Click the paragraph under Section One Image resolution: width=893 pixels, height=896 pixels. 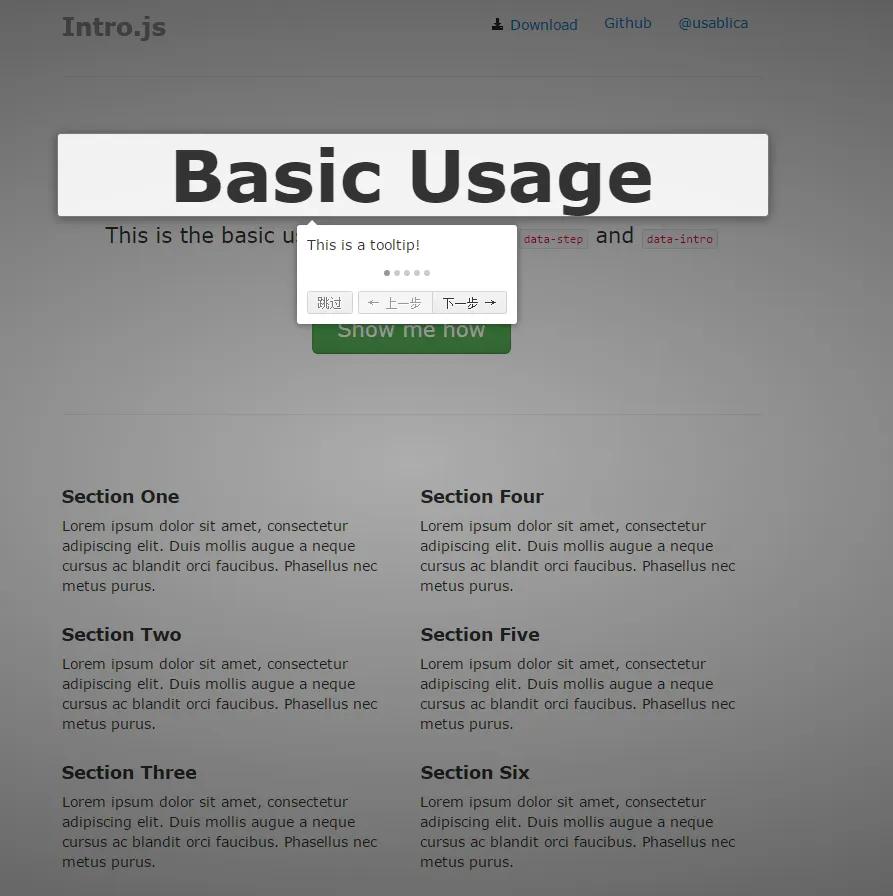click(x=220, y=556)
